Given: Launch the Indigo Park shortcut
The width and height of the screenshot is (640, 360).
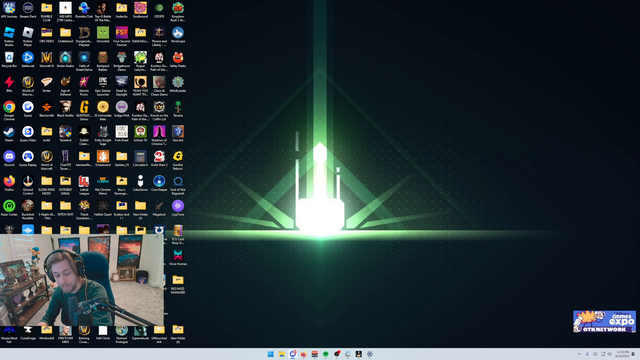Looking at the screenshot, I should 122,109.
